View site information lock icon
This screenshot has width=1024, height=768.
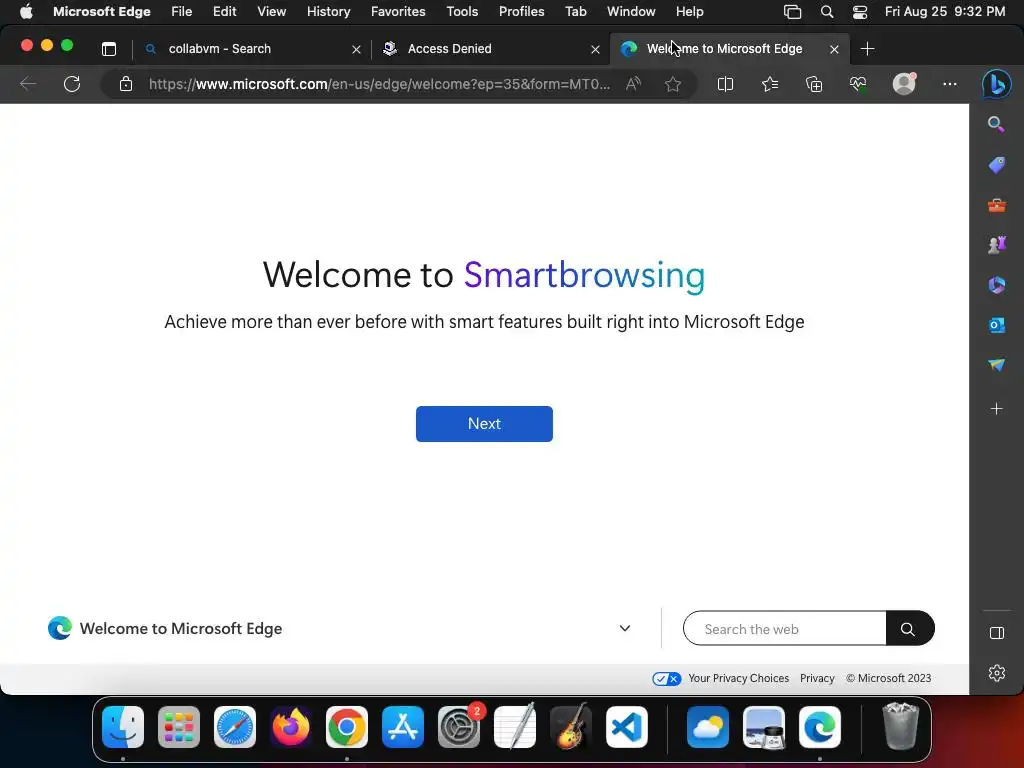[125, 84]
